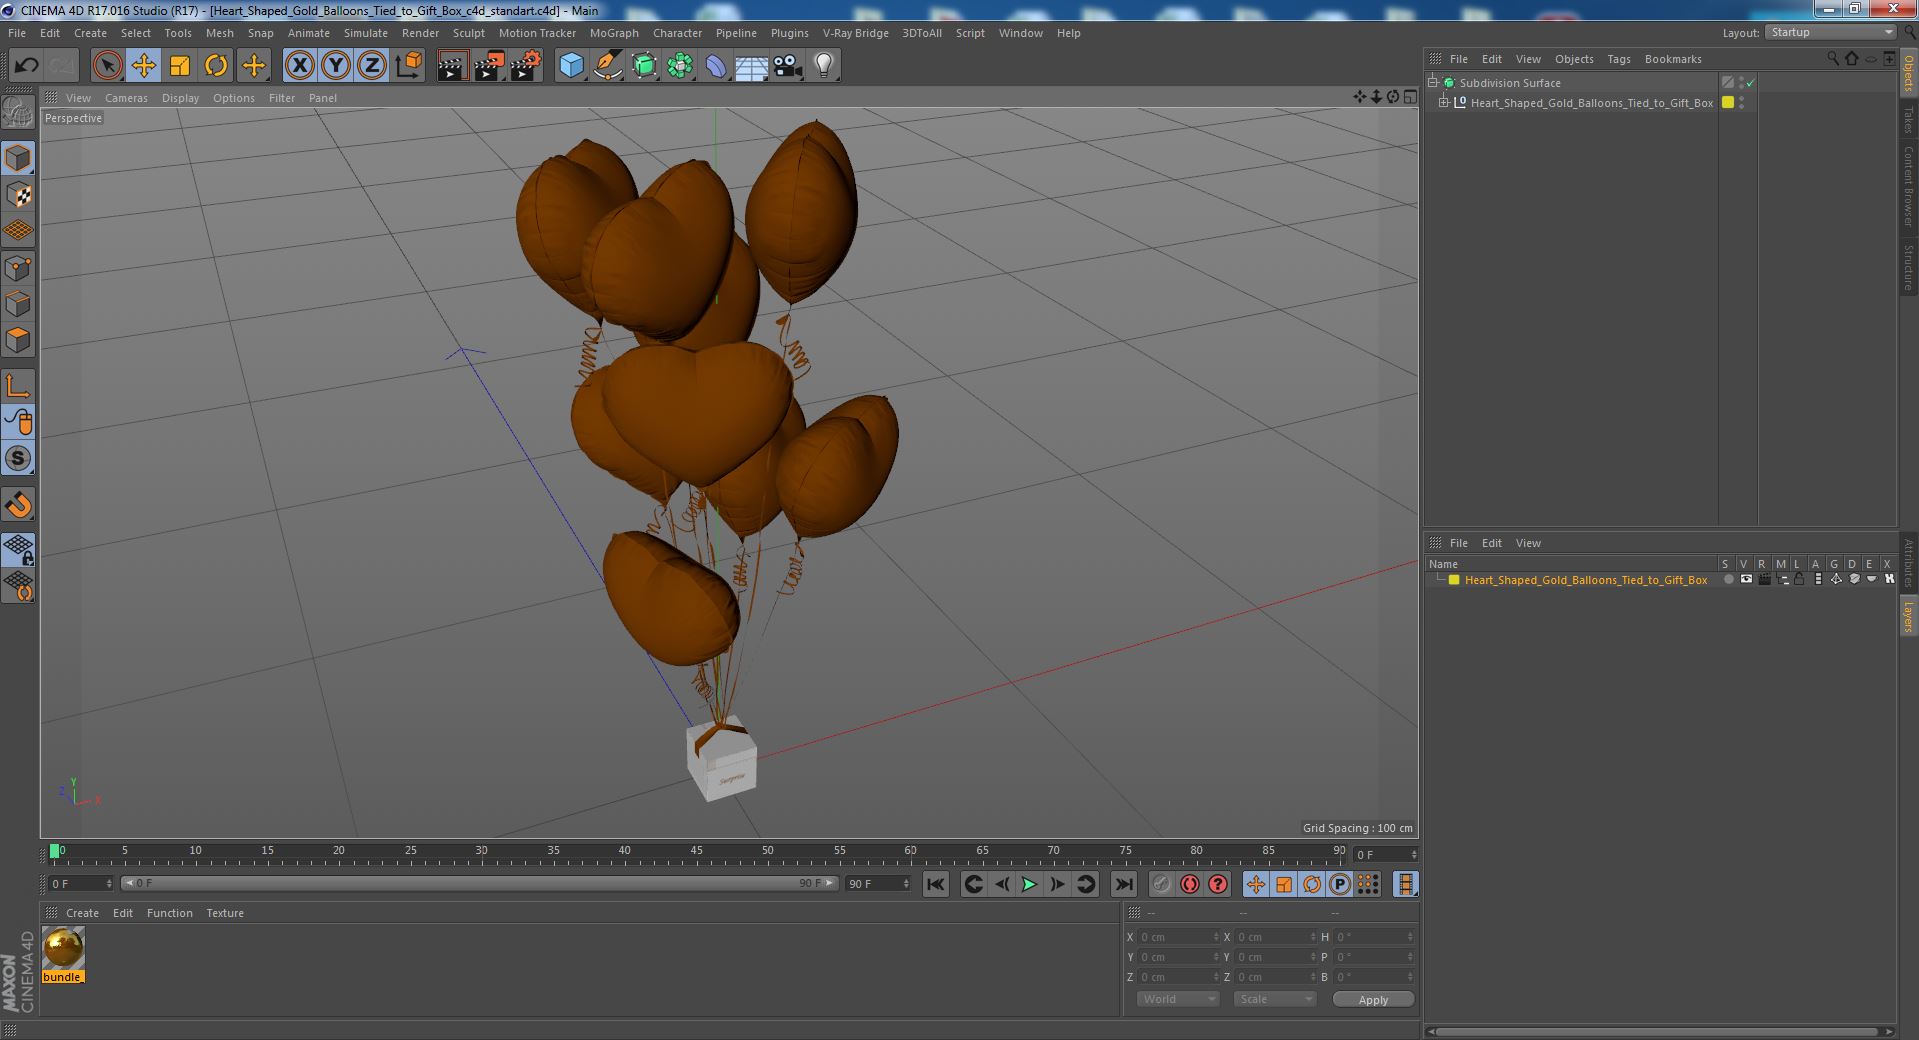Toggle layer viewport visibility eye icon

(1746, 580)
